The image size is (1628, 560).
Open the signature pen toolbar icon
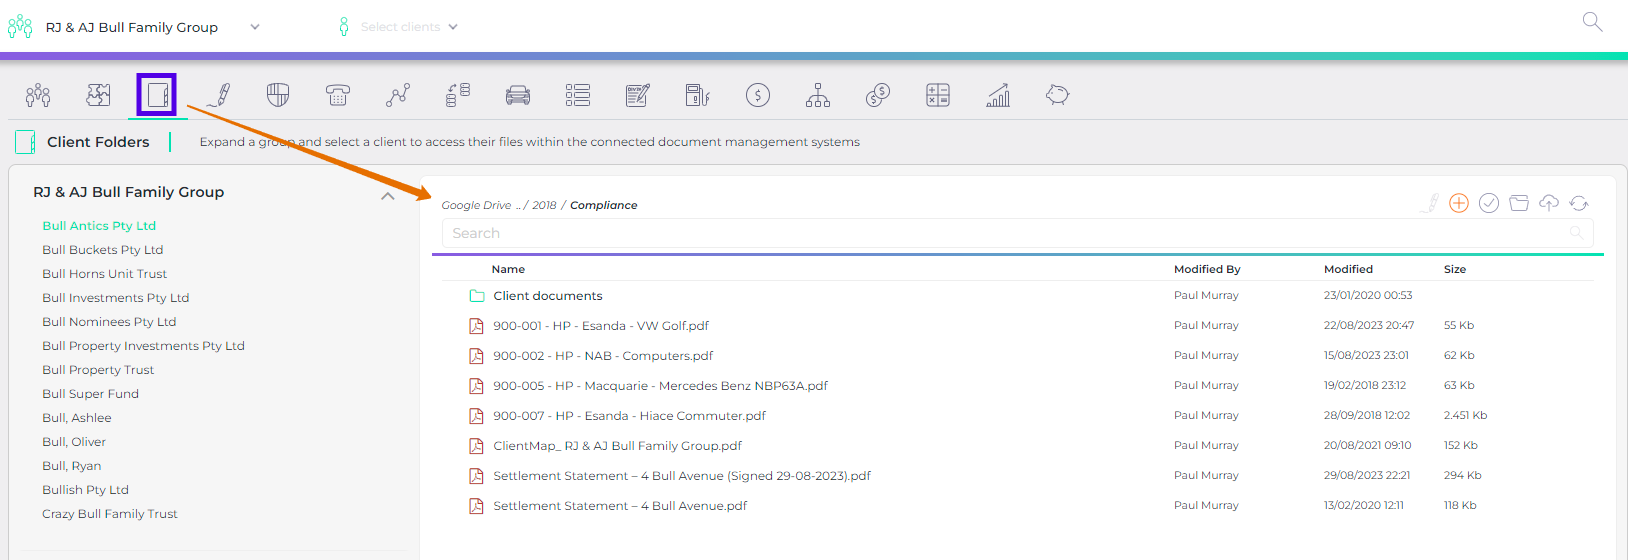pos(218,95)
